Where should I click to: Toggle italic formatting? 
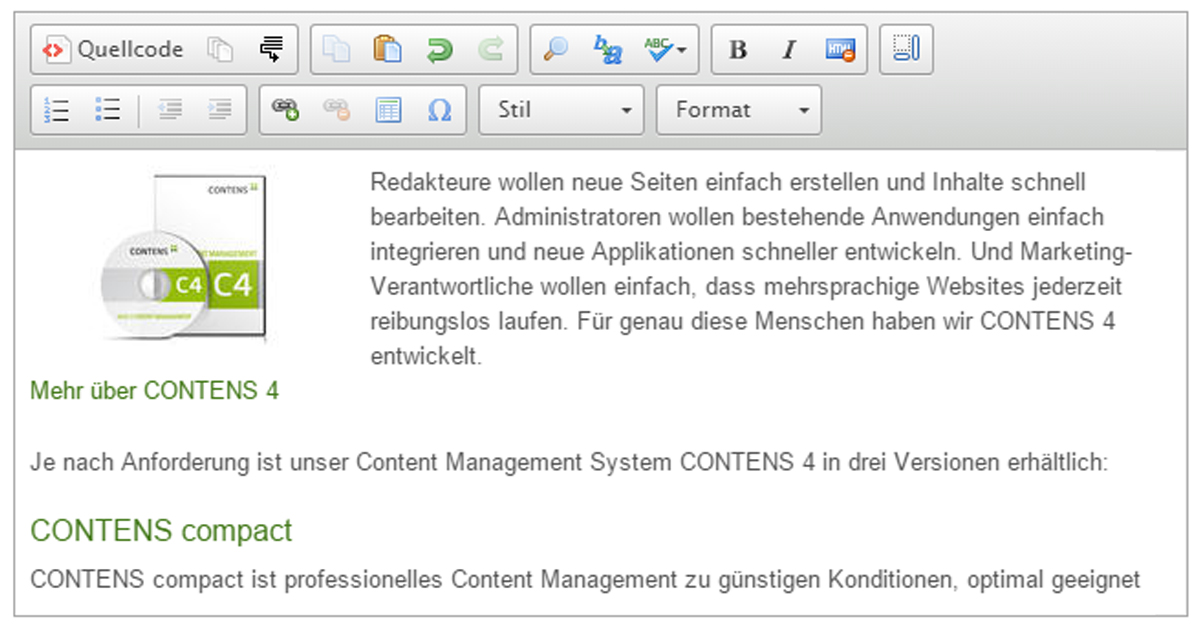(789, 50)
